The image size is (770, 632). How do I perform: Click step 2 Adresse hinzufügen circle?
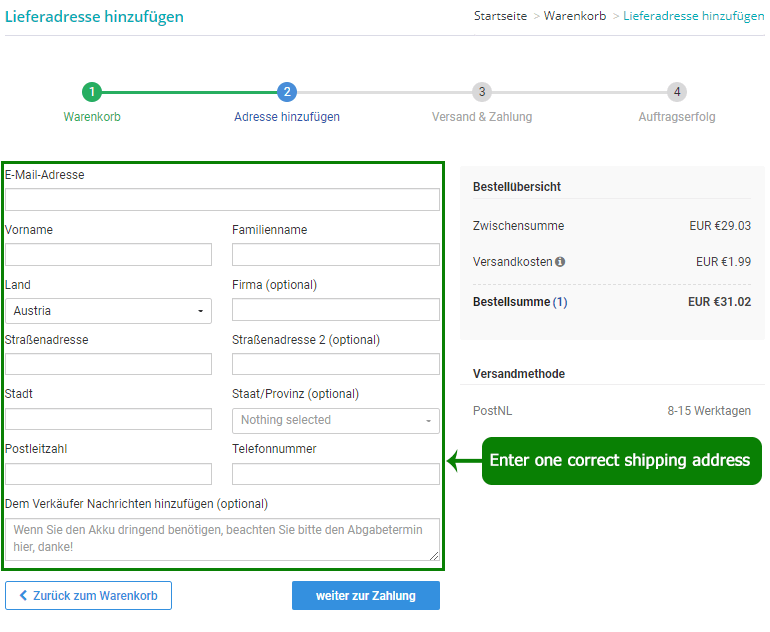tap(287, 92)
